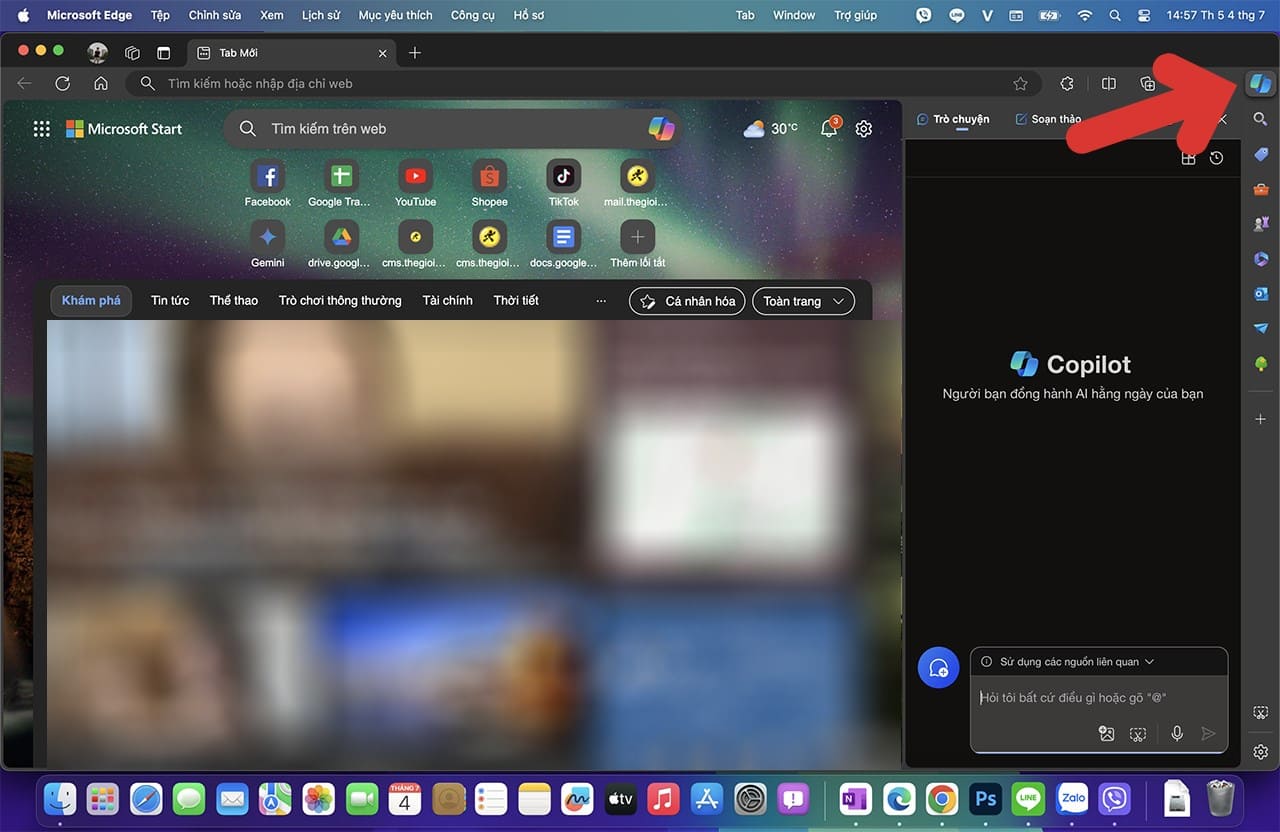Add this page to favorites star
1280x832 pixels.
pos(1020,84)
